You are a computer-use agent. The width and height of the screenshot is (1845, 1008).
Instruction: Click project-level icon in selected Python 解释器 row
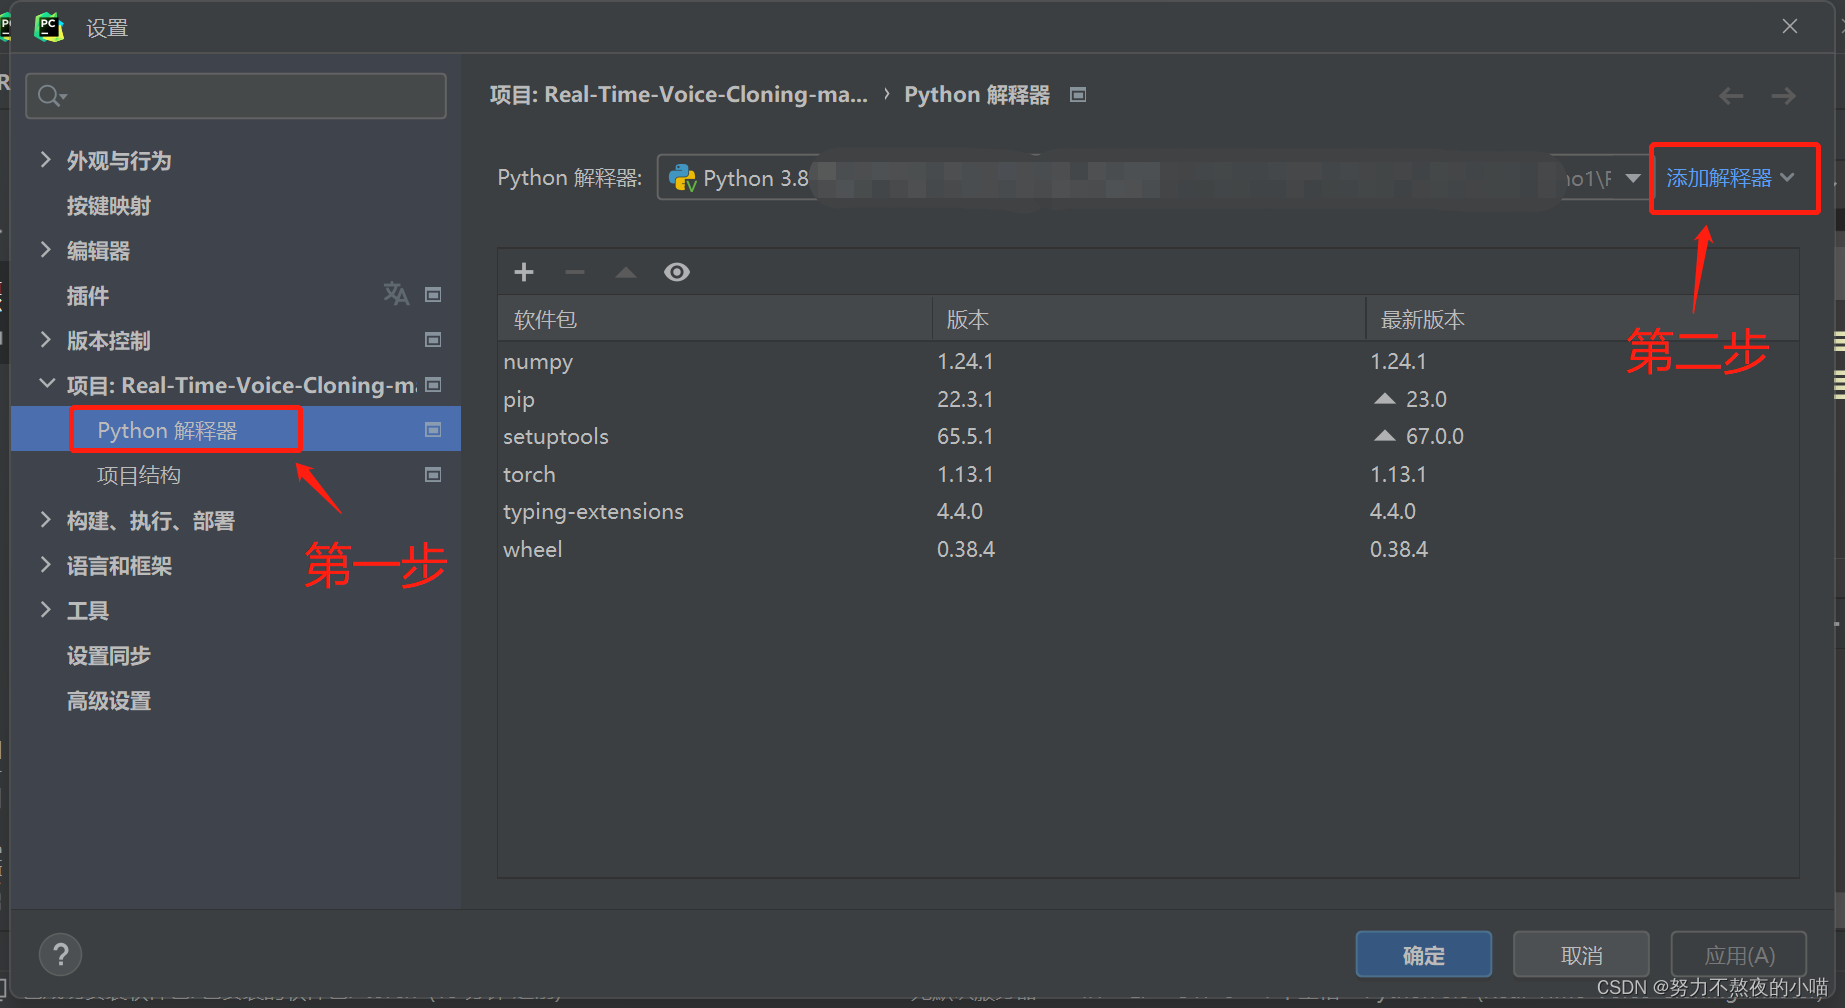coord(433,430)
